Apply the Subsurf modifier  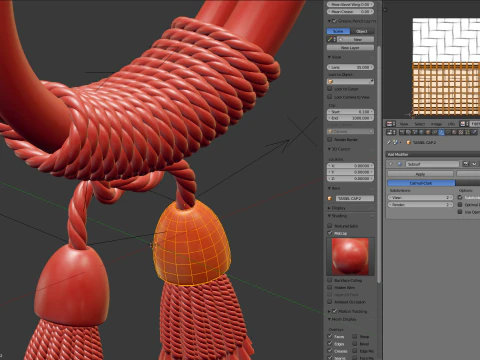pos(420,174)
